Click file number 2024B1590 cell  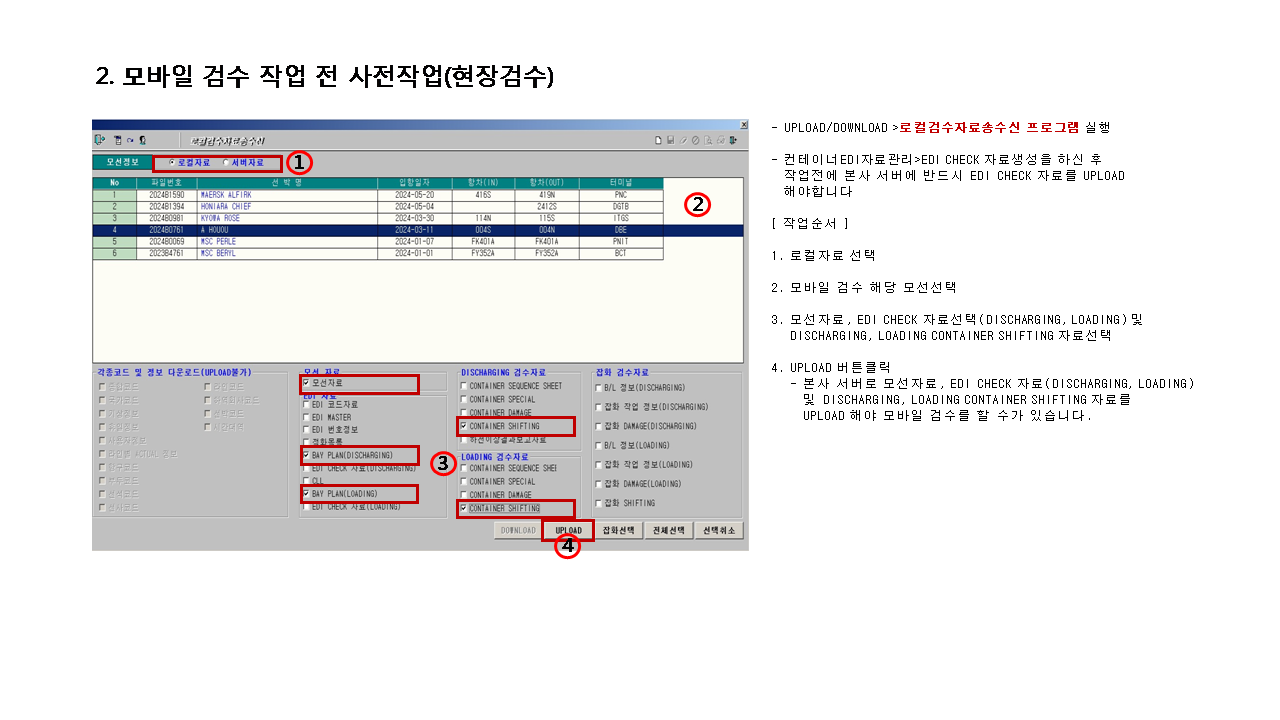167,195
